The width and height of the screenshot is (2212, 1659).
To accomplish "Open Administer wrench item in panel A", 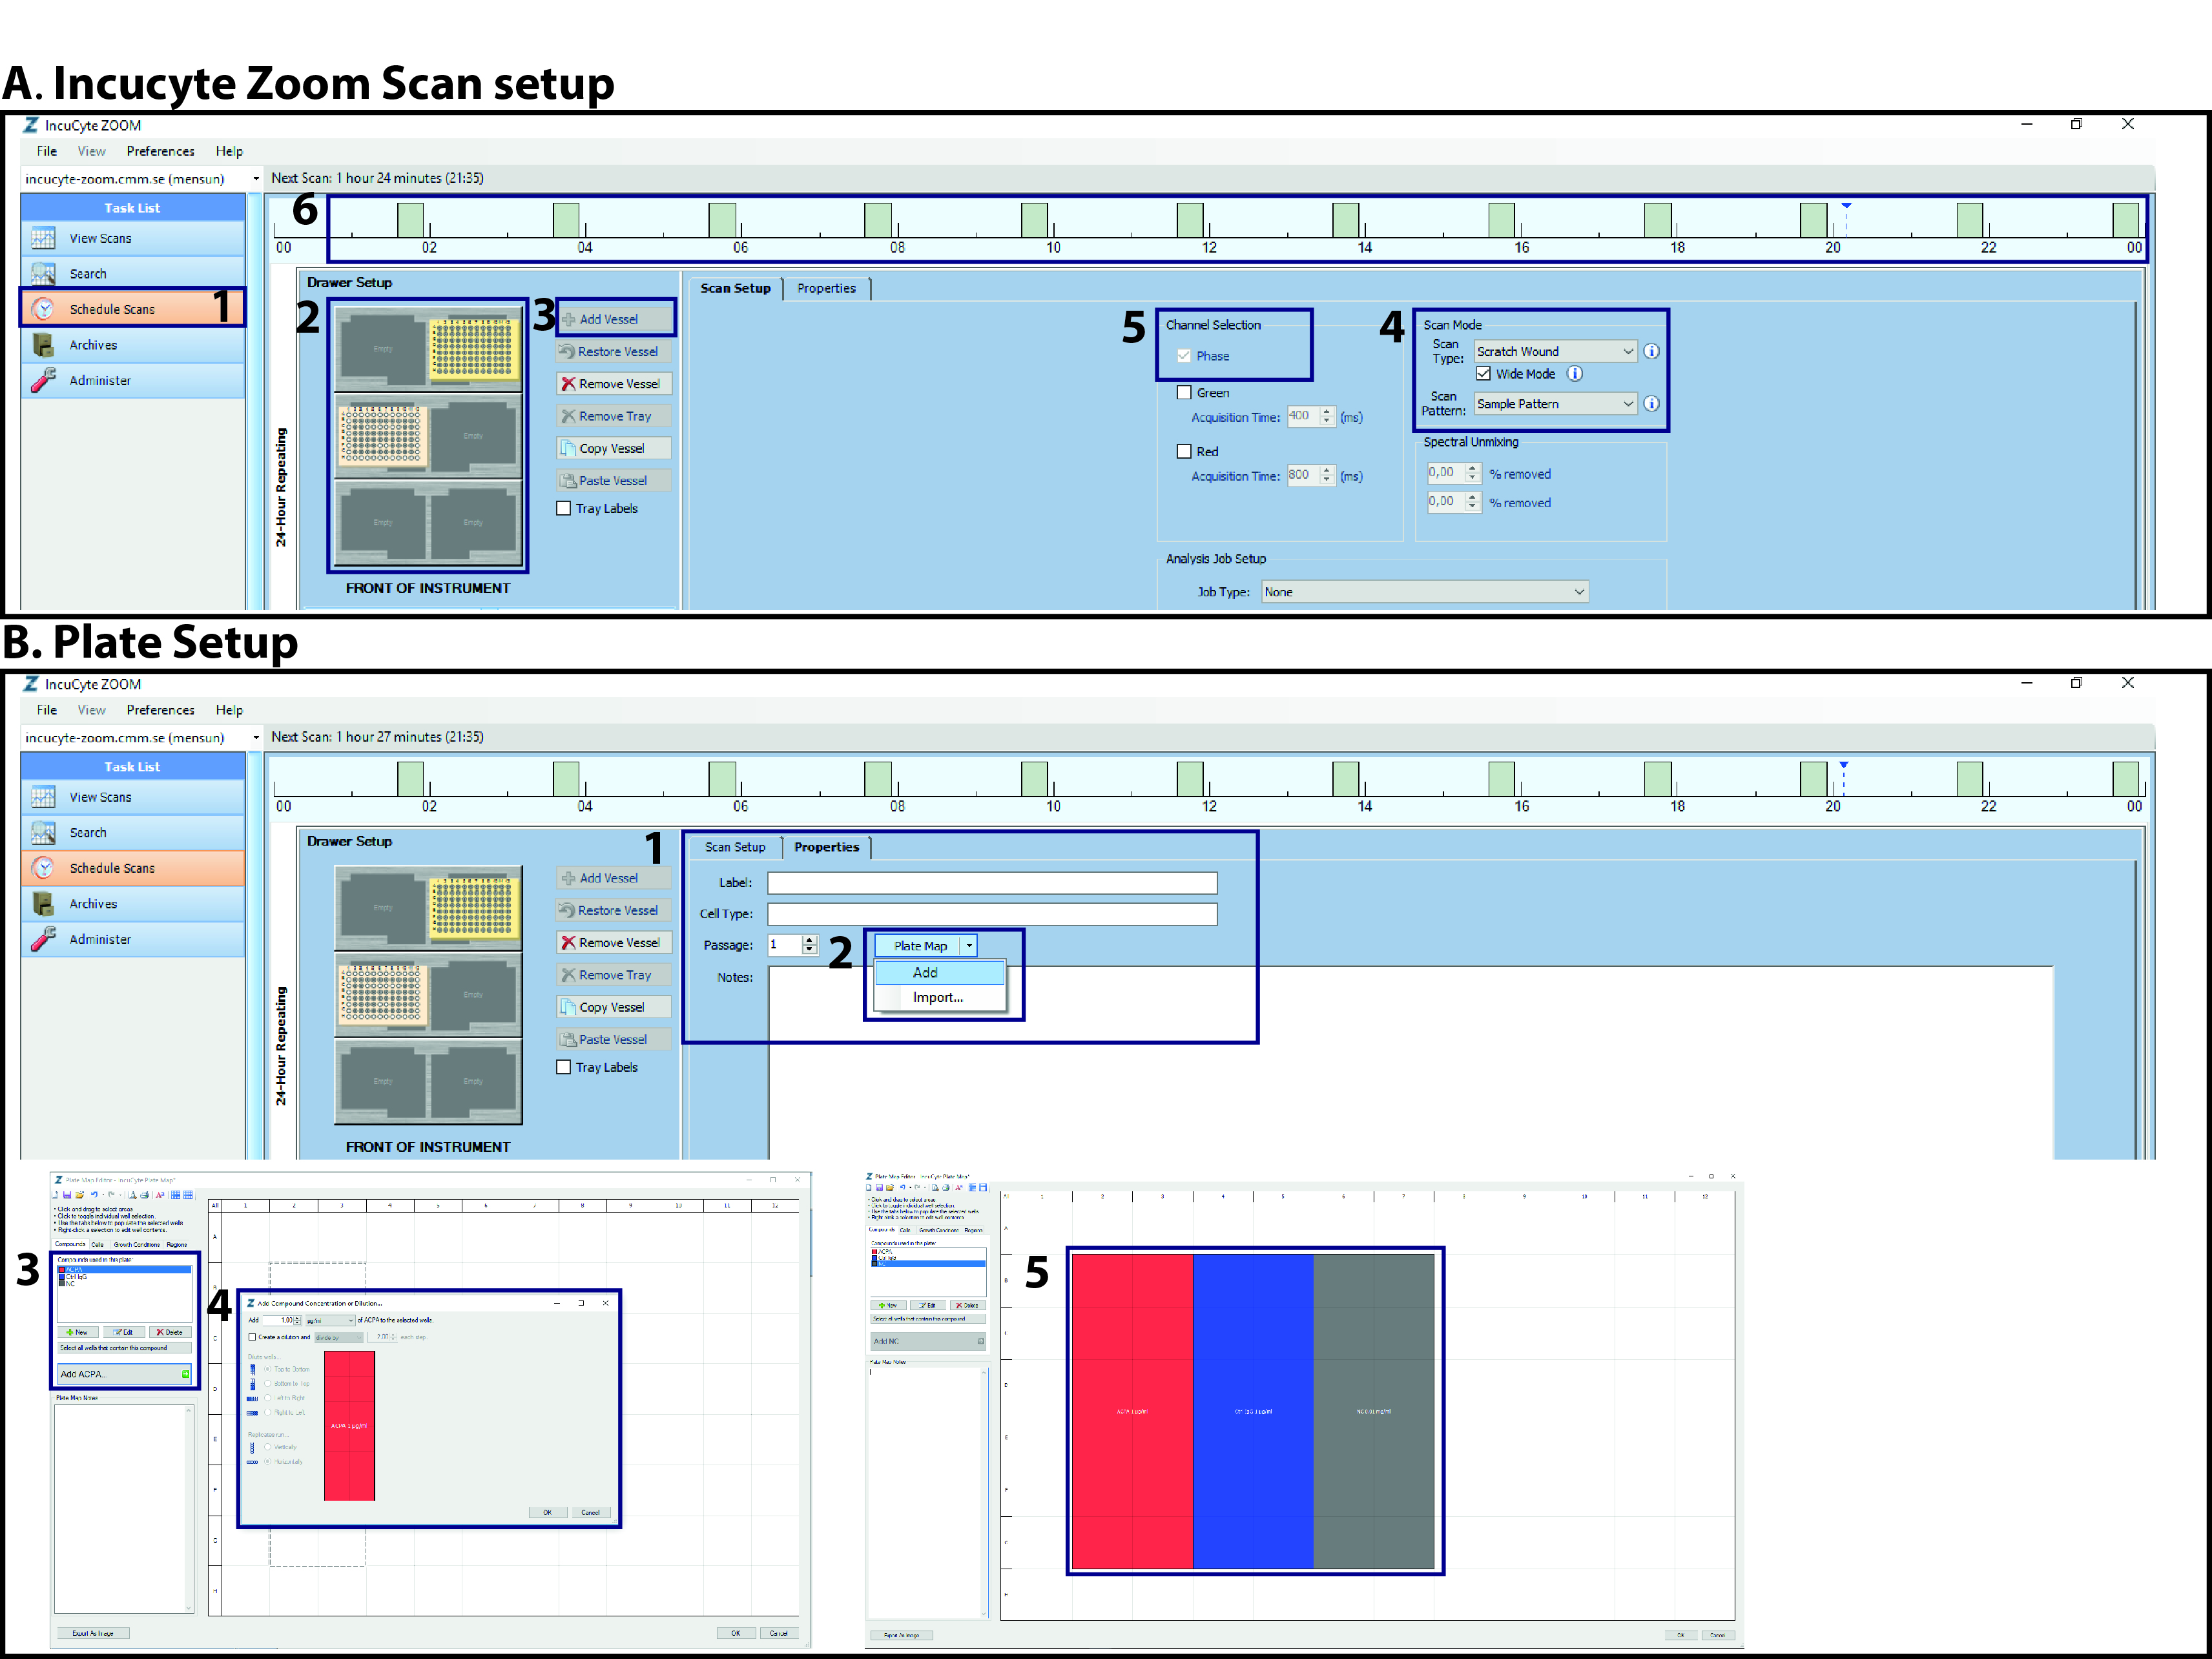I will pos(132,380).
